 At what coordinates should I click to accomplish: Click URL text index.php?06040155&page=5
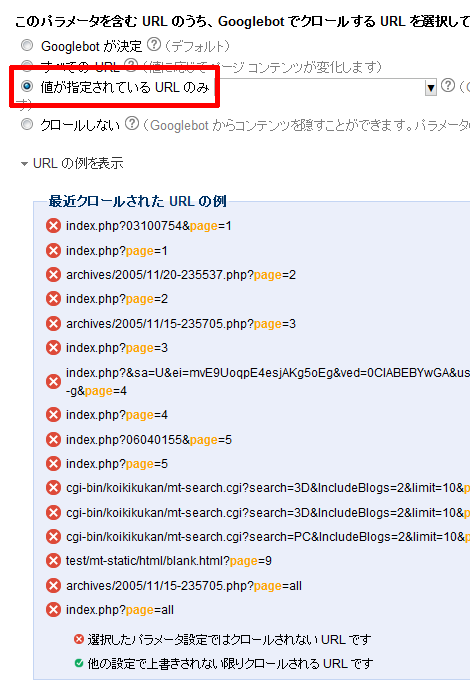coord(149,440)
